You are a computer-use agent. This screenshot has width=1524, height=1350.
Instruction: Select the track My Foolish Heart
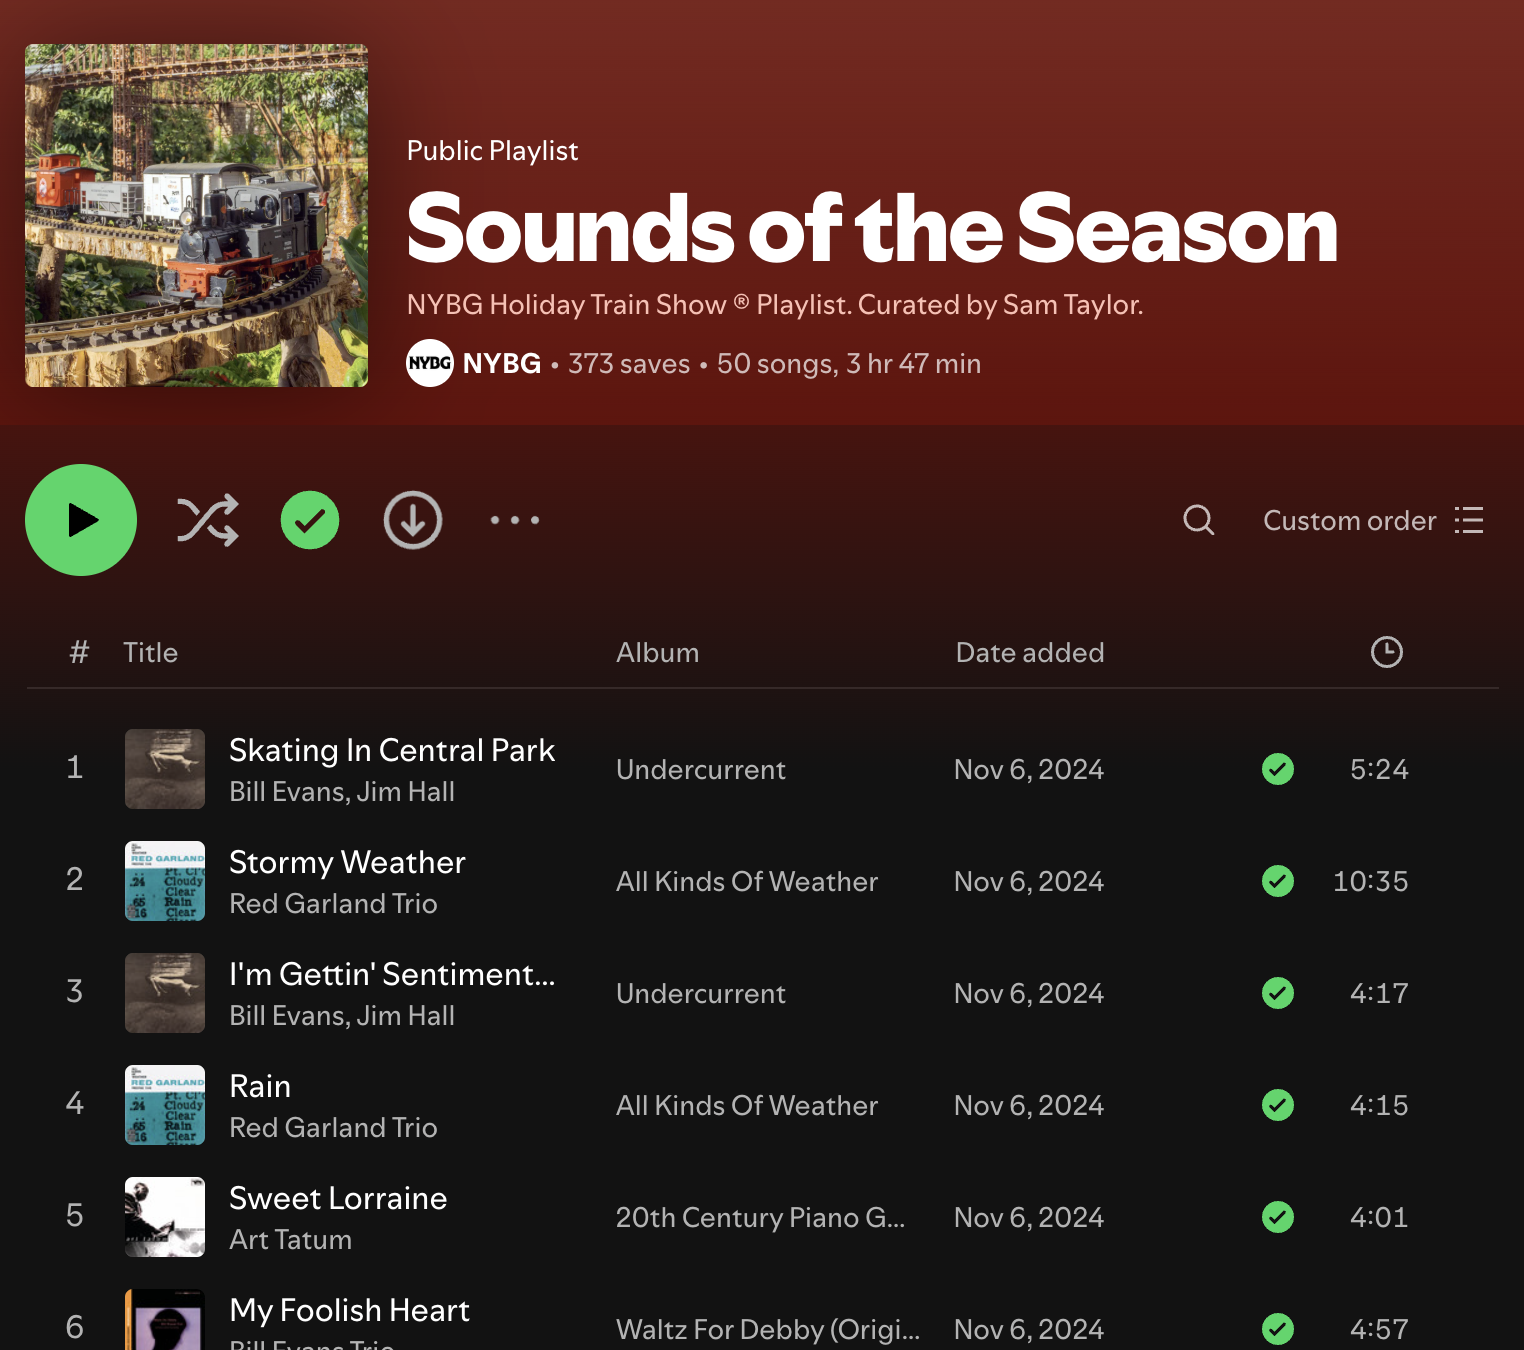pos(349,1310)
